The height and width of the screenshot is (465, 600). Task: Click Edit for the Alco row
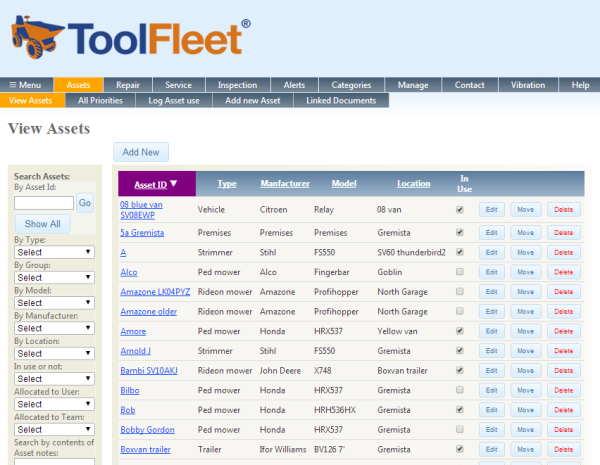pos(491,272)
